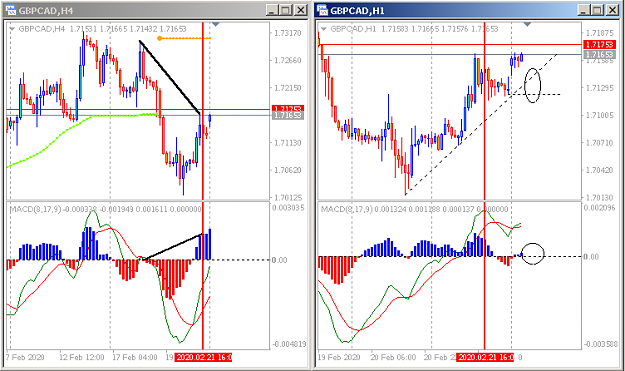625x371 pixels.
Task: Click the -0.003588 MACD scale value in H1
Action: pyautogui.click(x=600, y=344)
